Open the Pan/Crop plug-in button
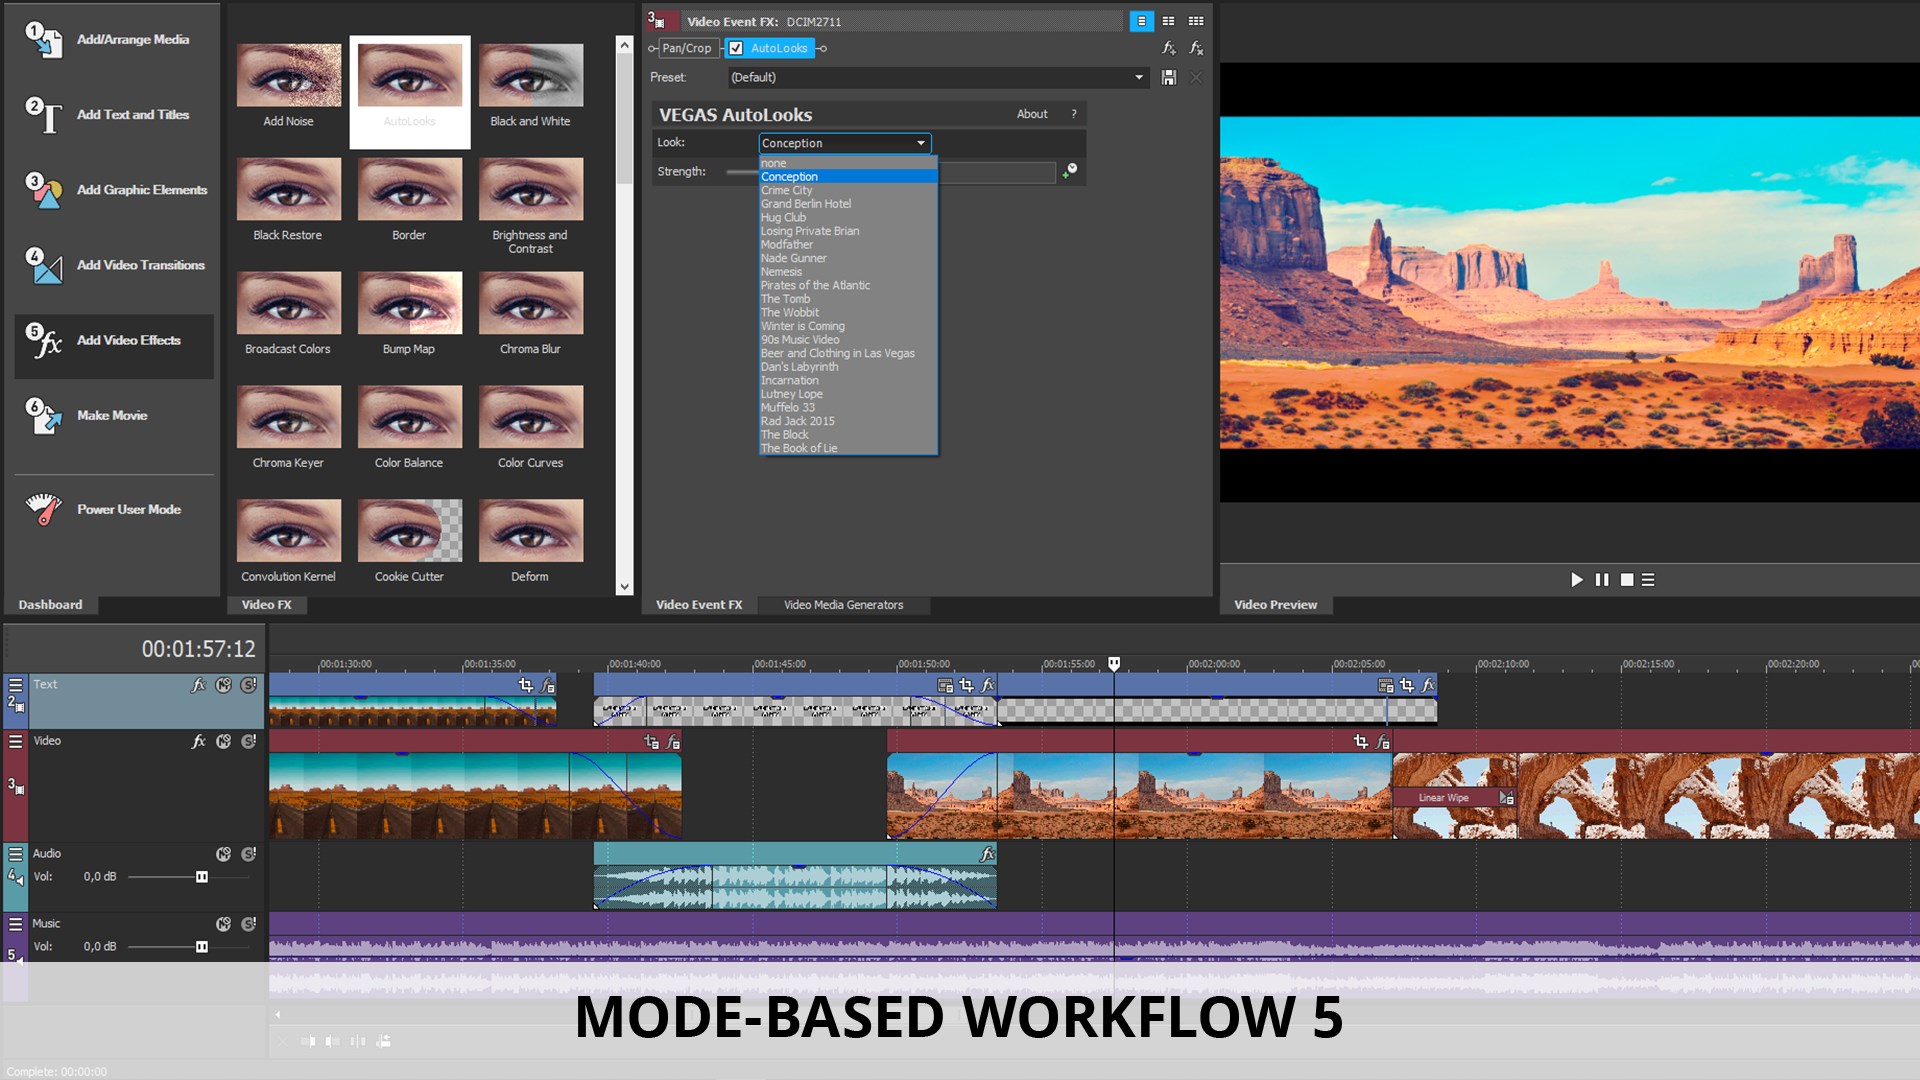The width and height of the screenshot is (1920, 1080). [x=686, y=47]
